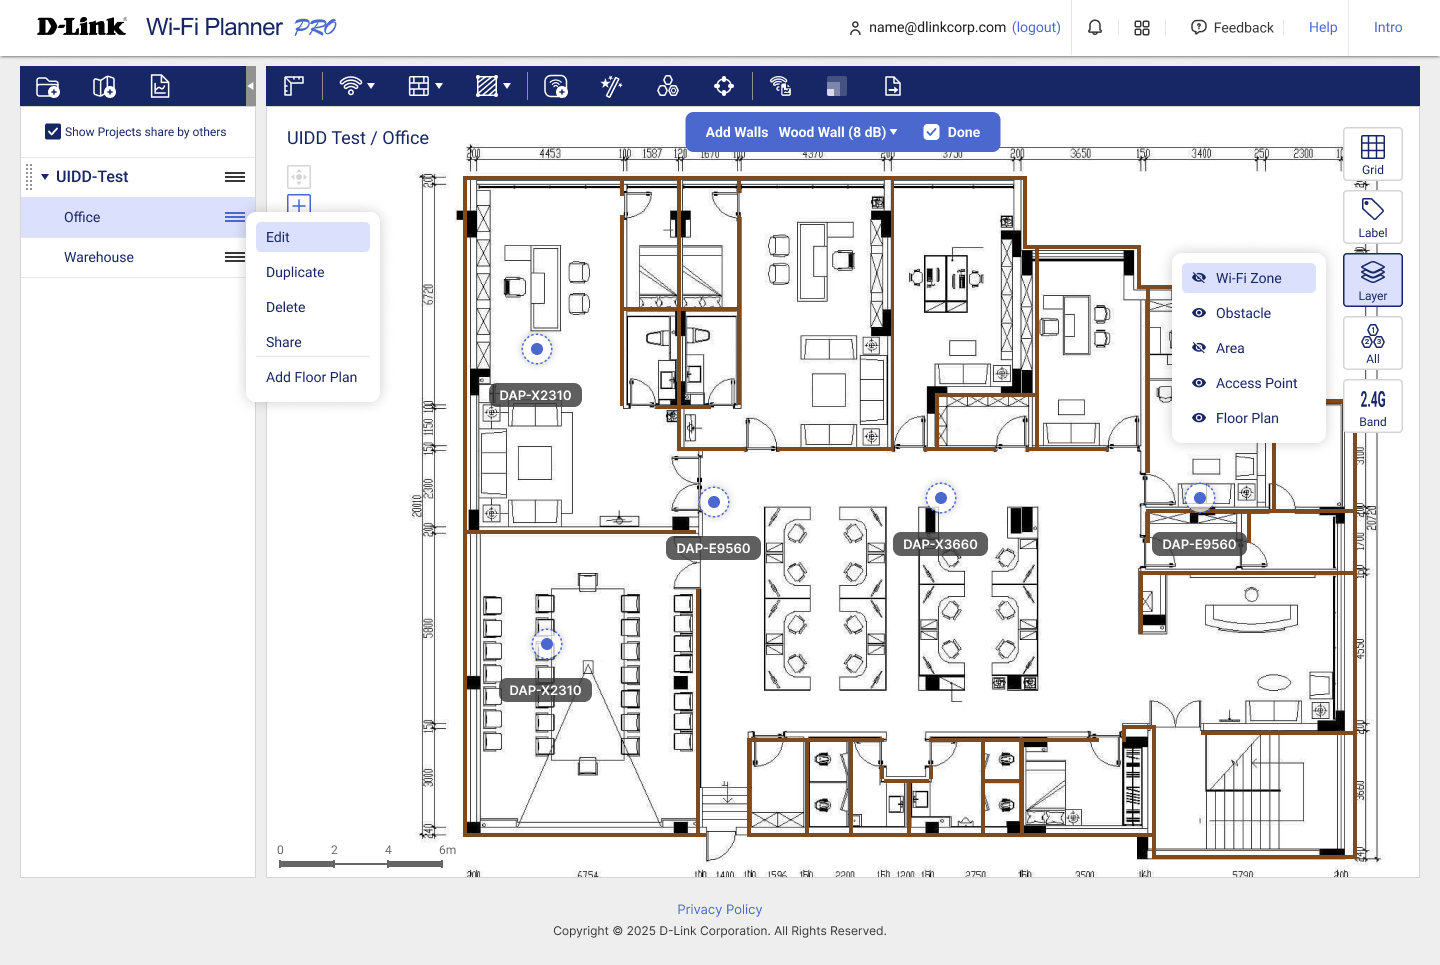The width and height of the screenshot is (1440, 965).
Task: Toggle Area layer visibility
Action: click(x=1199, y=348)
